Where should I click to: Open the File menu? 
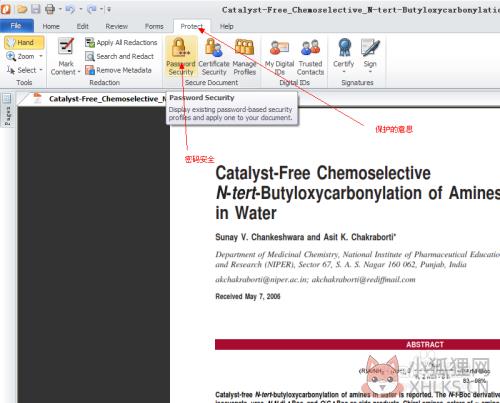coord(16,26)
